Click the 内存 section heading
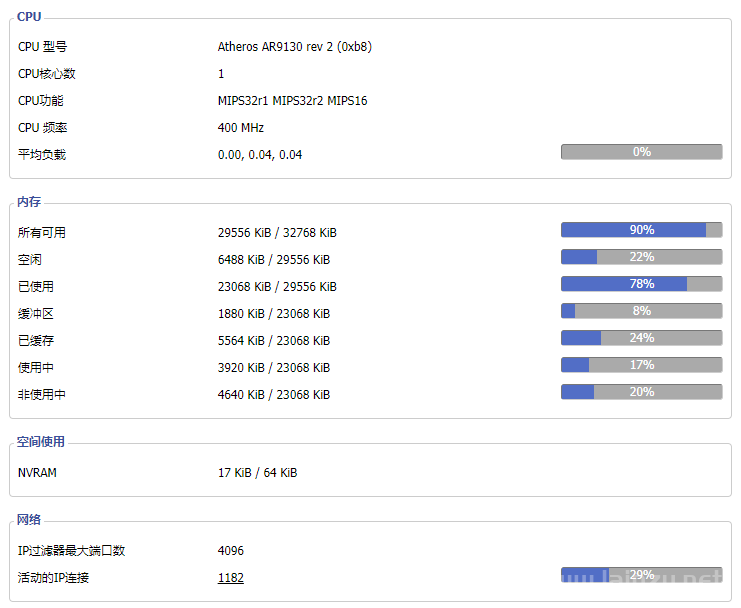Viewport: 741px width, 608px height. point(29,203)
